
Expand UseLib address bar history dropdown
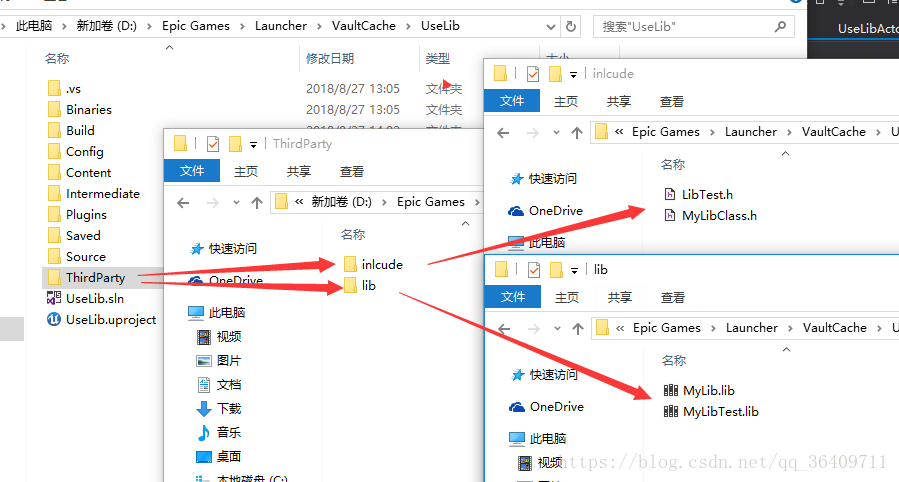[x=550, y=26]
